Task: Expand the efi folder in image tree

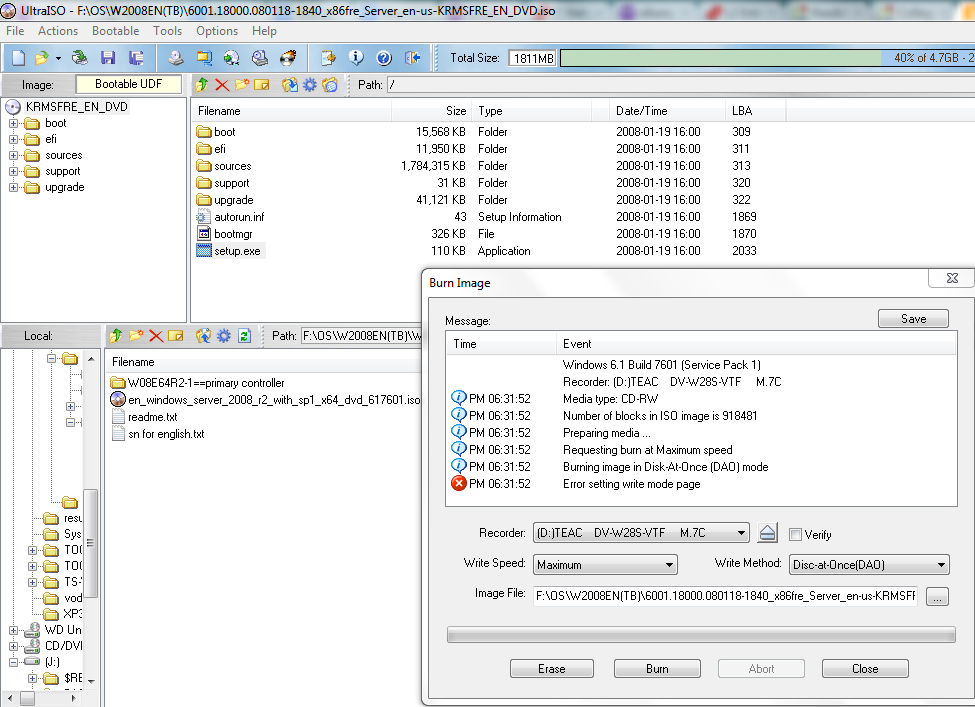Action: pos(13,139)
